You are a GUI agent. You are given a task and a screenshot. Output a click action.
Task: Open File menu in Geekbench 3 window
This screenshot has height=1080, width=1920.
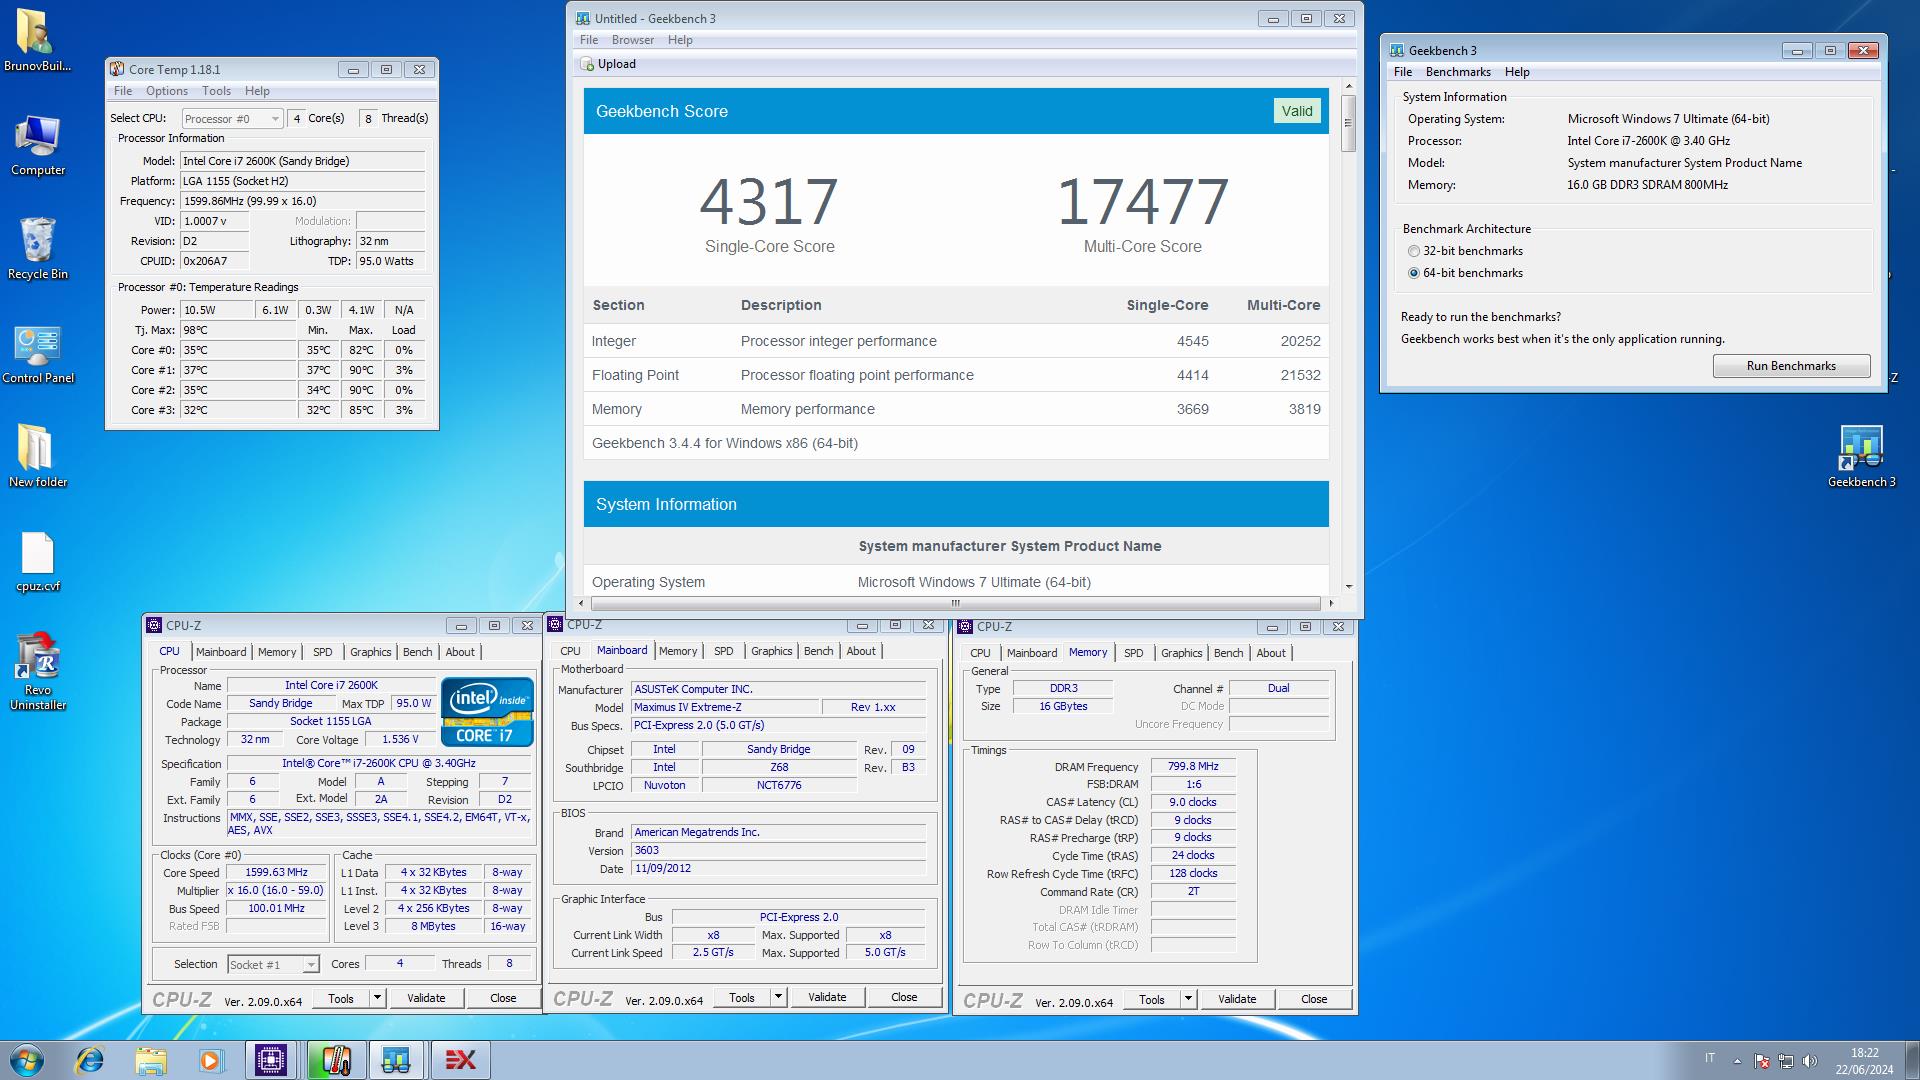[x=1403, y=72]
